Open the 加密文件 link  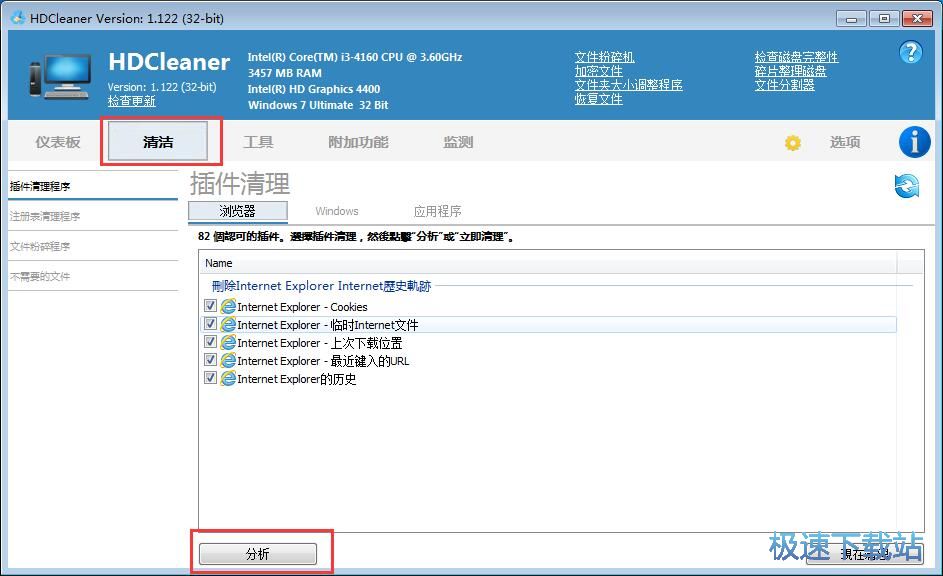point(598,71)
